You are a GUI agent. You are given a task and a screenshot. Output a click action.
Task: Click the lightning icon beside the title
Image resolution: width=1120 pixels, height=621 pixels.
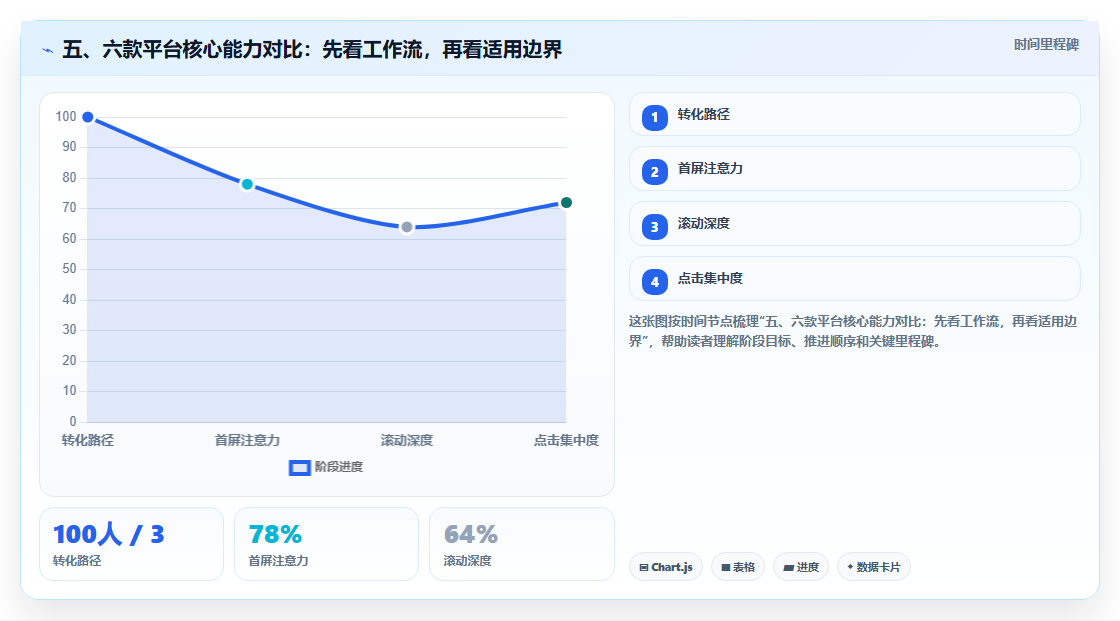pos(48,51)
